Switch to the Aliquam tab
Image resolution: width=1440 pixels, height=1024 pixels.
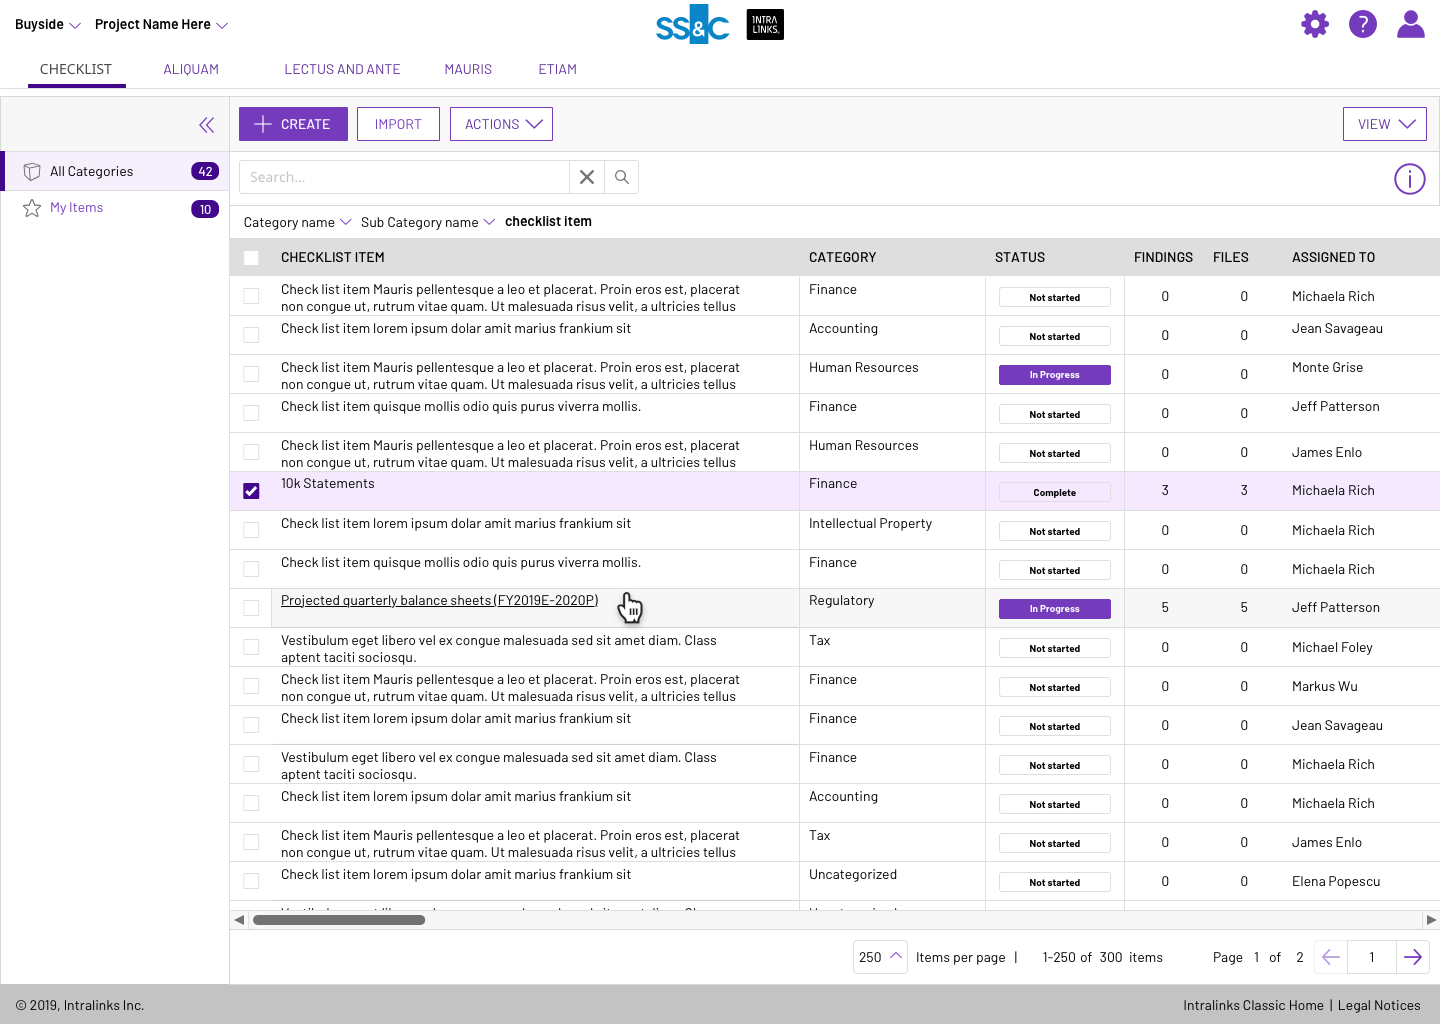coord(191,69)
